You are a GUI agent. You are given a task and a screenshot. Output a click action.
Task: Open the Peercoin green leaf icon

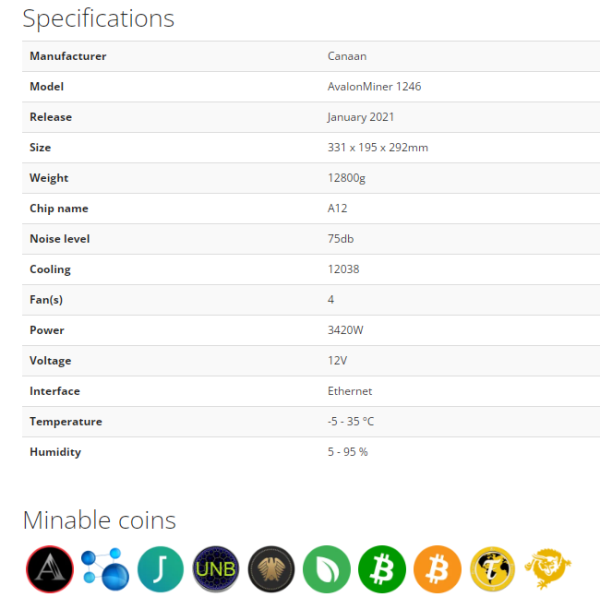(327, 569)
